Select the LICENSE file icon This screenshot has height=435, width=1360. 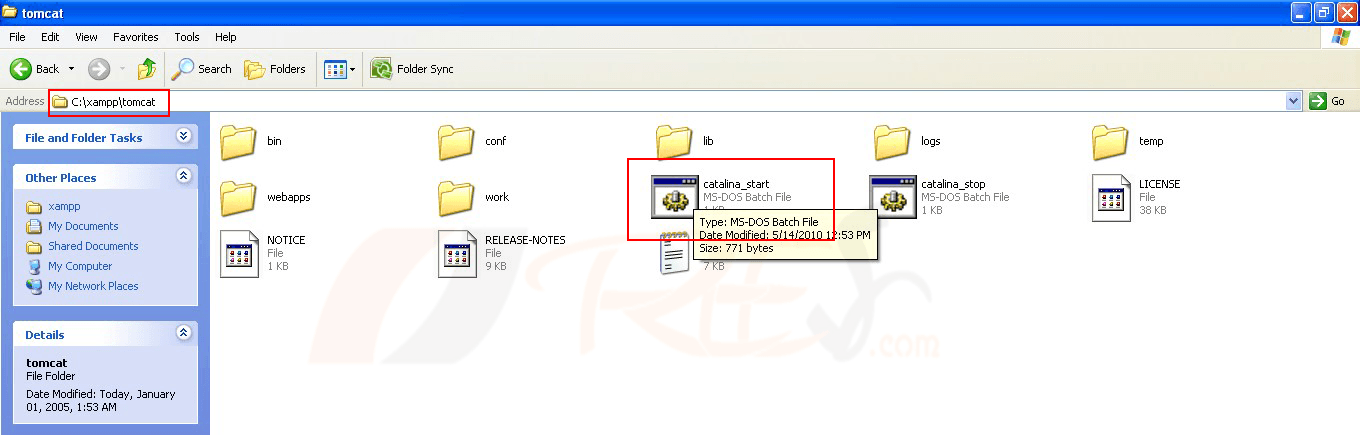point(1111,197)
